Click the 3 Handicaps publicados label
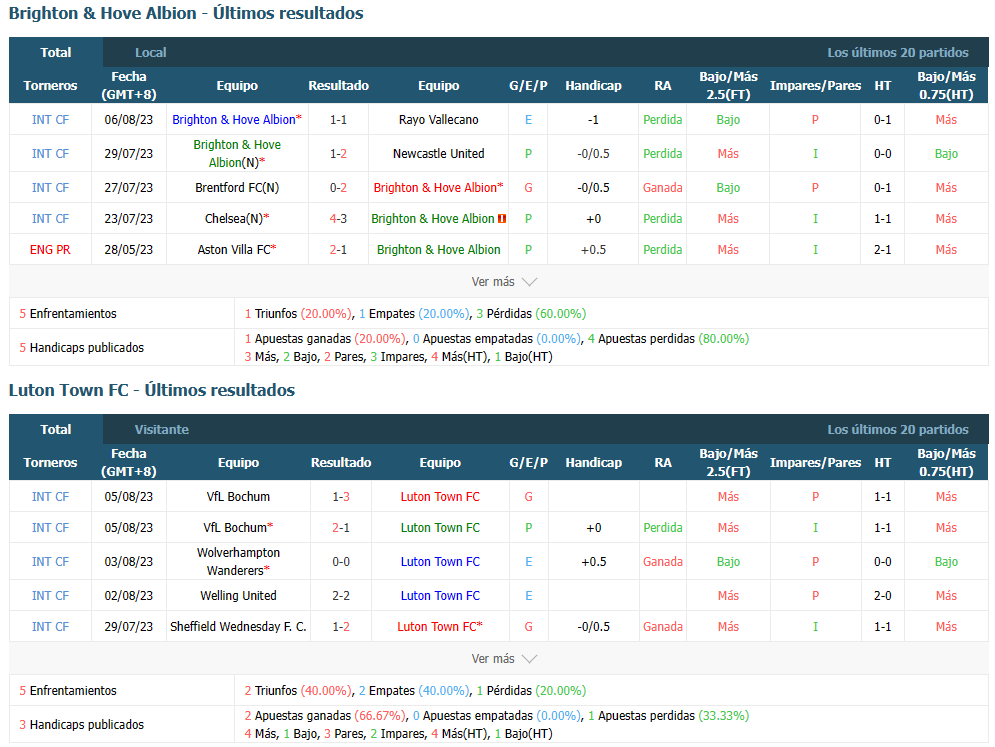 (82, 725)
